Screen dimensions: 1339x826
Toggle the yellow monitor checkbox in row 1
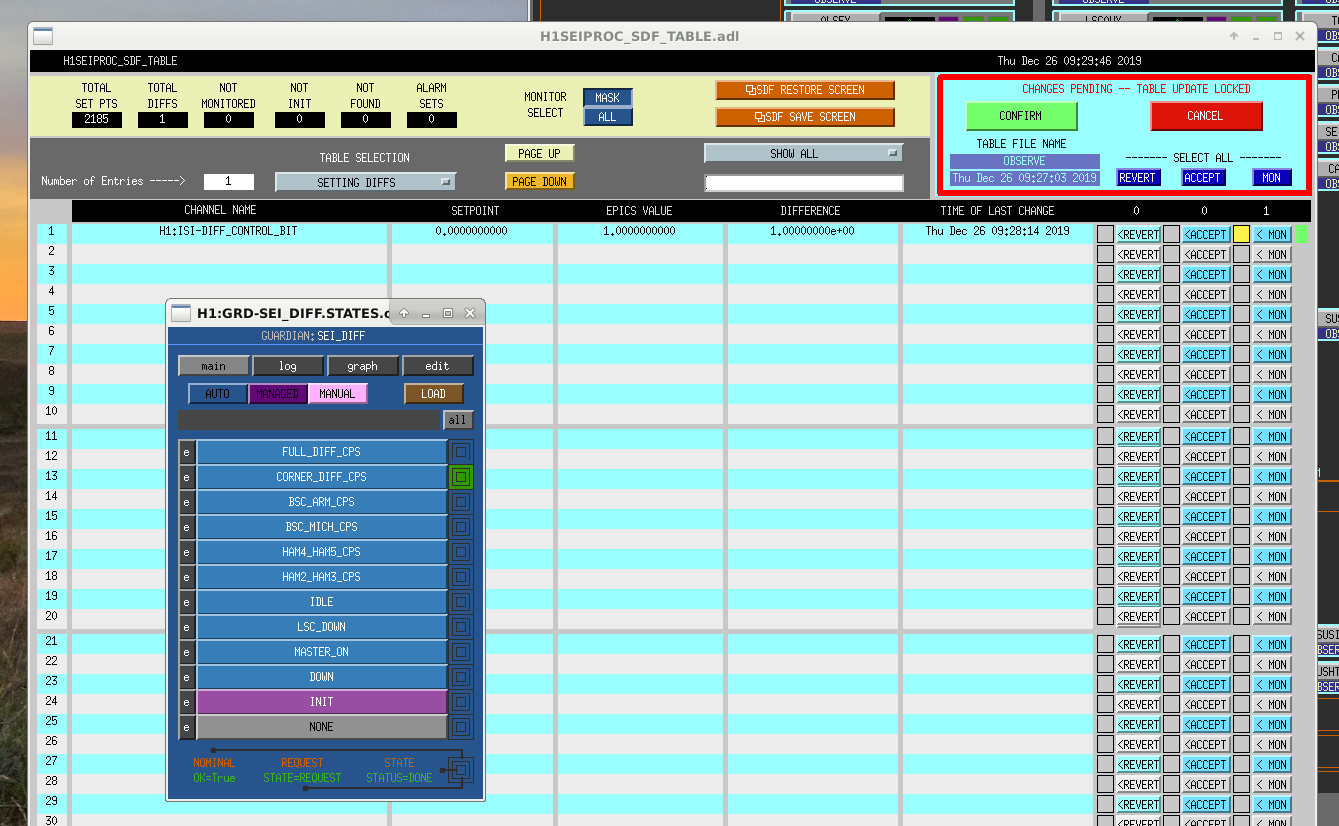pyautogui.click(x=1241, y=234)
